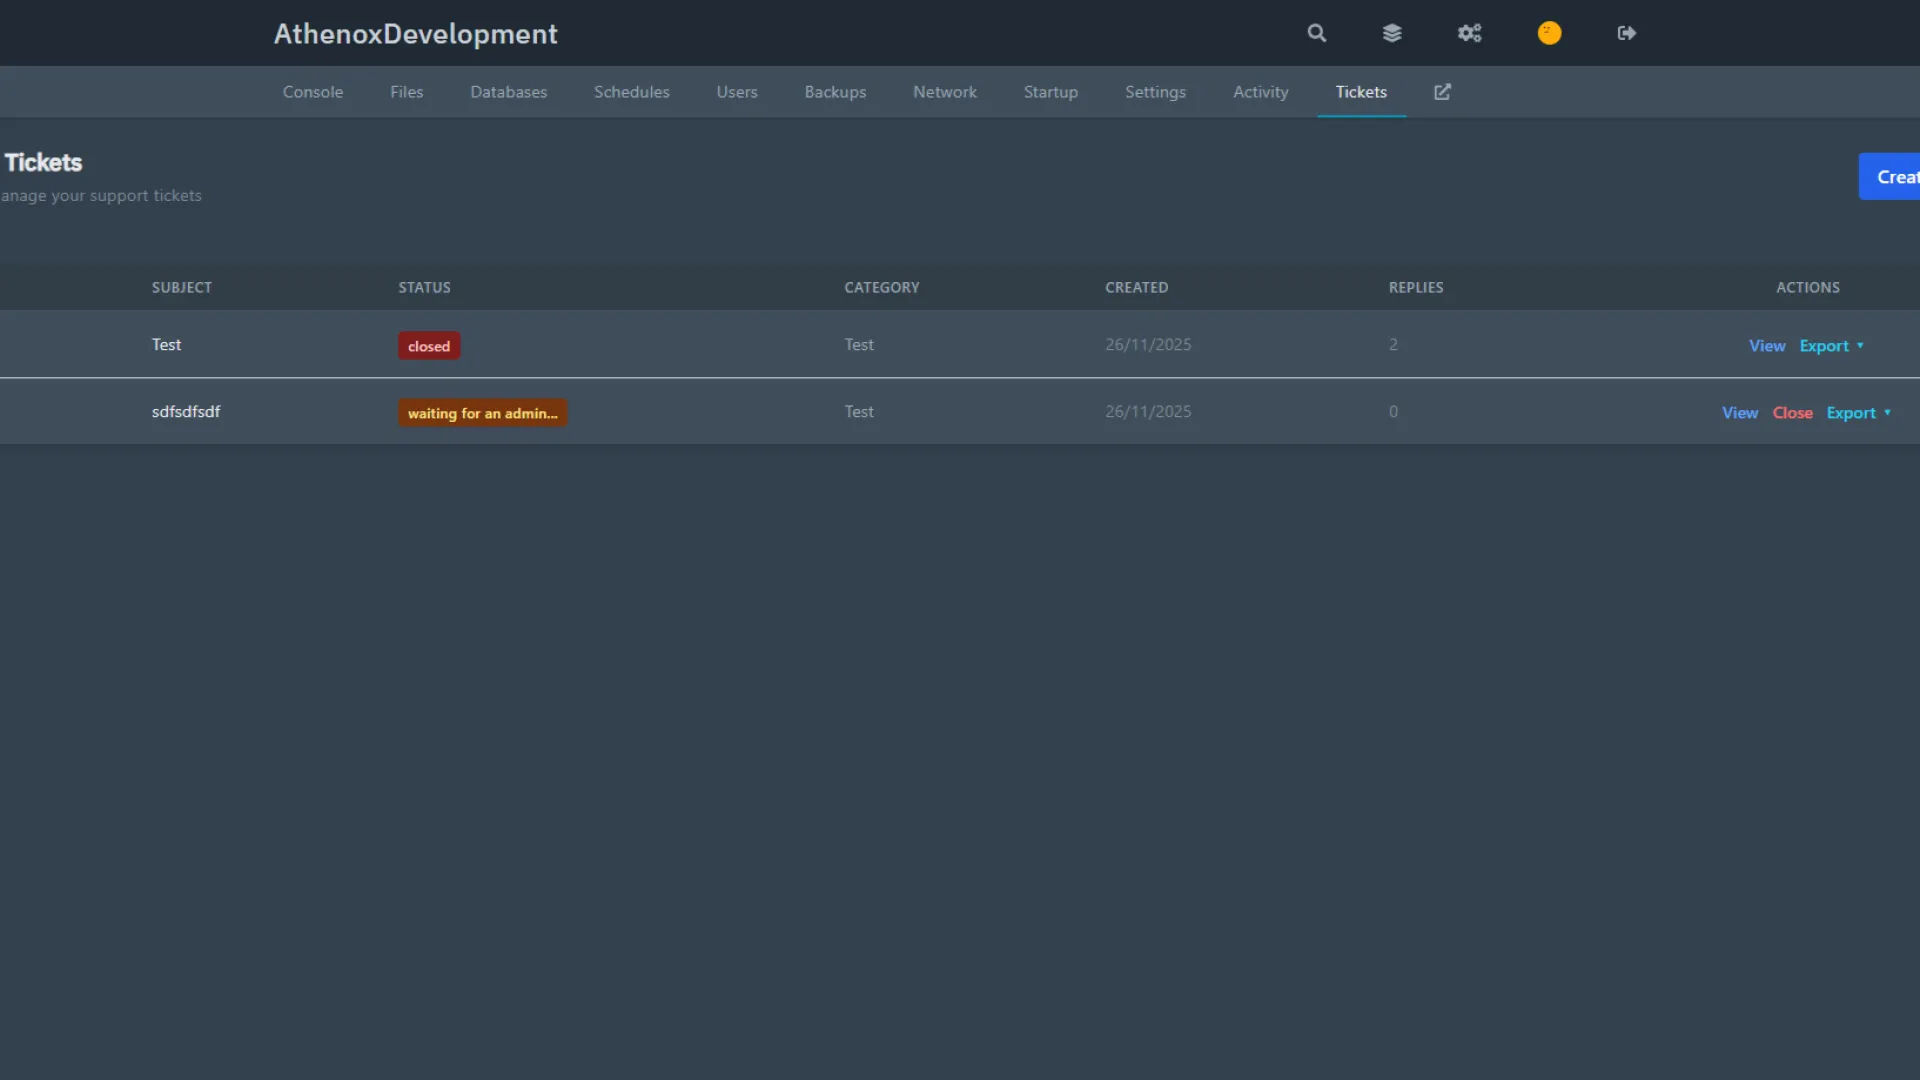Viewport: 1920px width, 1080px height.
Task: Open the admin gears icon
Action: coord(1469,33)
